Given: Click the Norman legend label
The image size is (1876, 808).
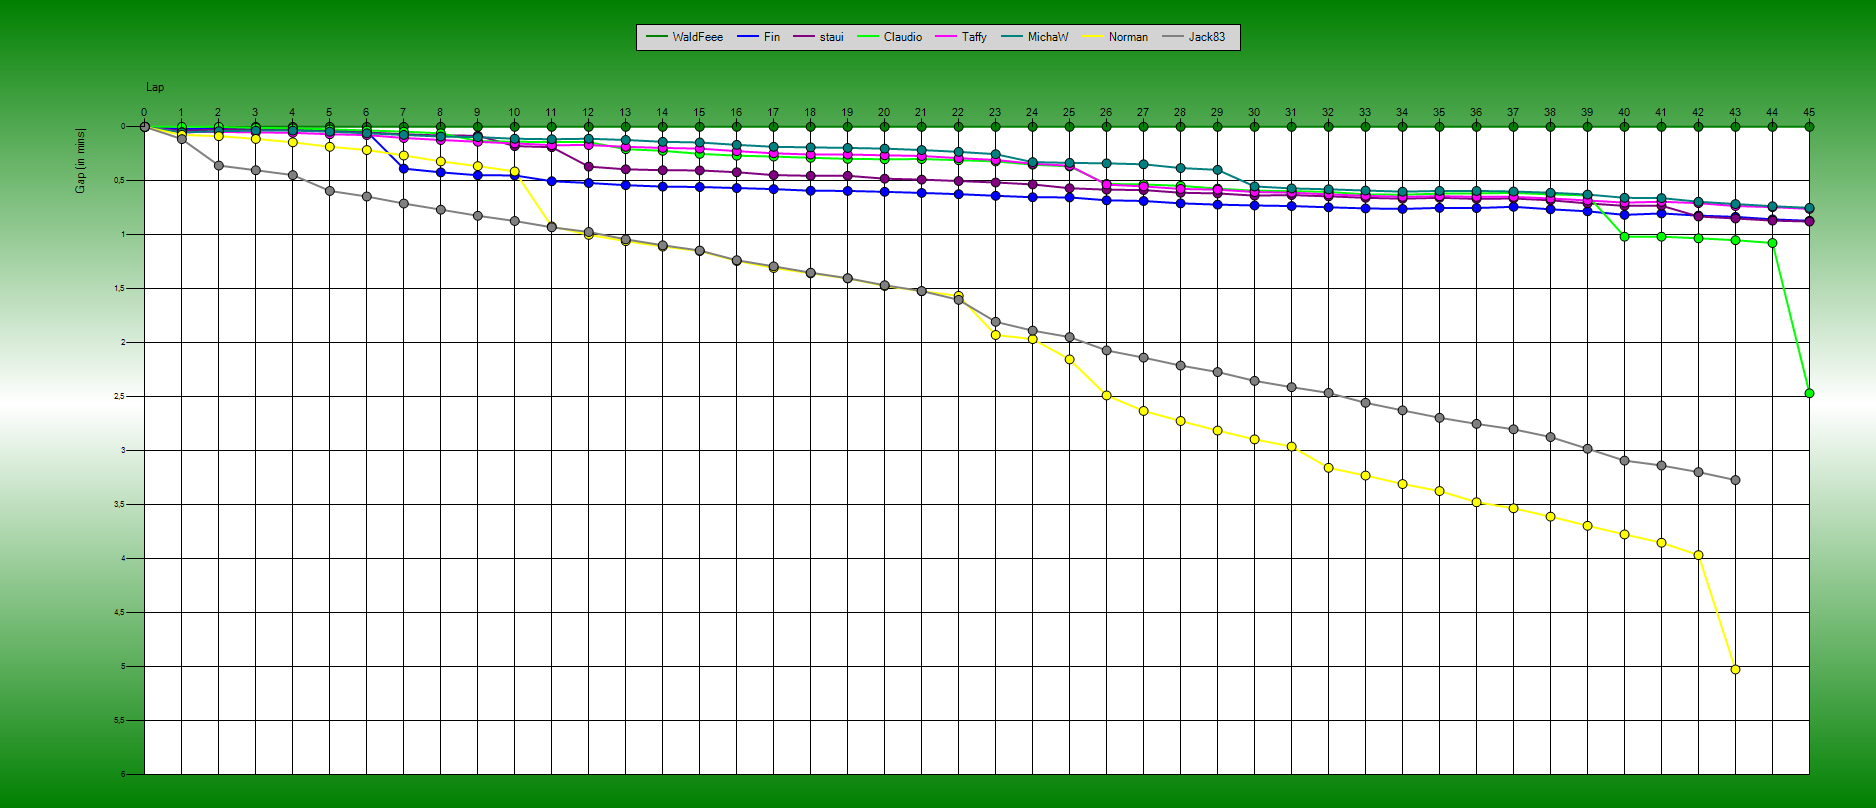Looking at the screenshot, I should [1127, 37].
